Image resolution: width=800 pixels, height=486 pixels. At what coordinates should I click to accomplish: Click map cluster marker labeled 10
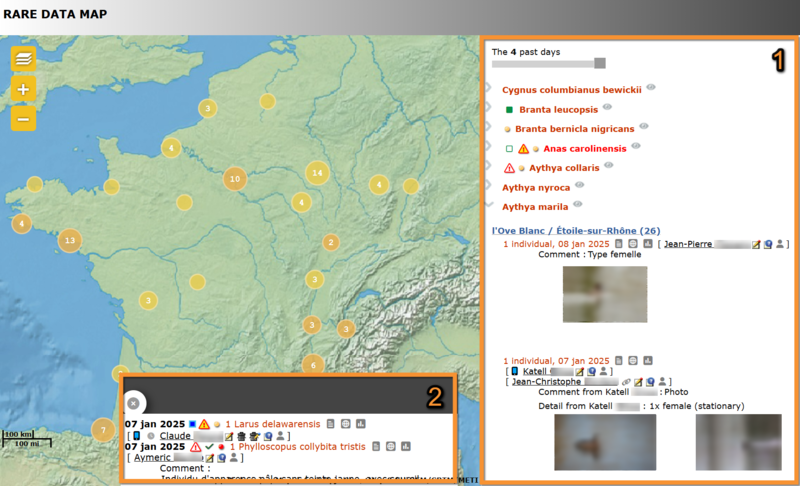click(x=235, y=179)
